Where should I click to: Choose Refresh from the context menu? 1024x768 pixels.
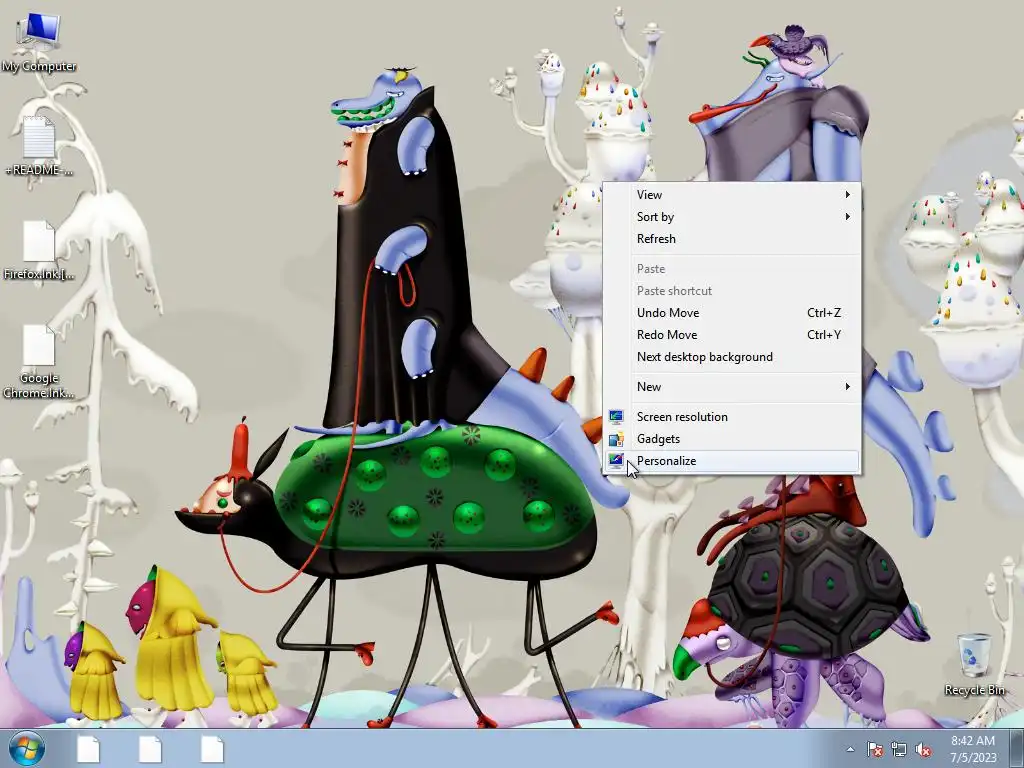pos(731,239)
